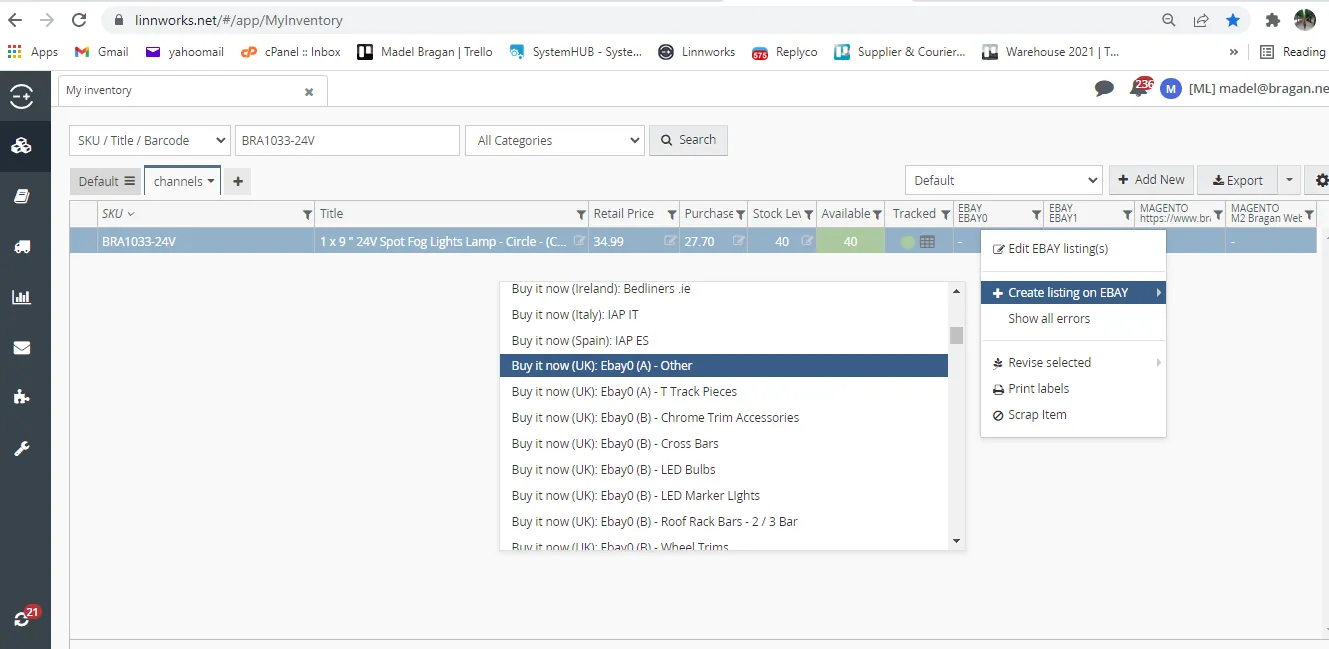1329x649 pixels.
Task: Click the Search button
Action: 688,140
